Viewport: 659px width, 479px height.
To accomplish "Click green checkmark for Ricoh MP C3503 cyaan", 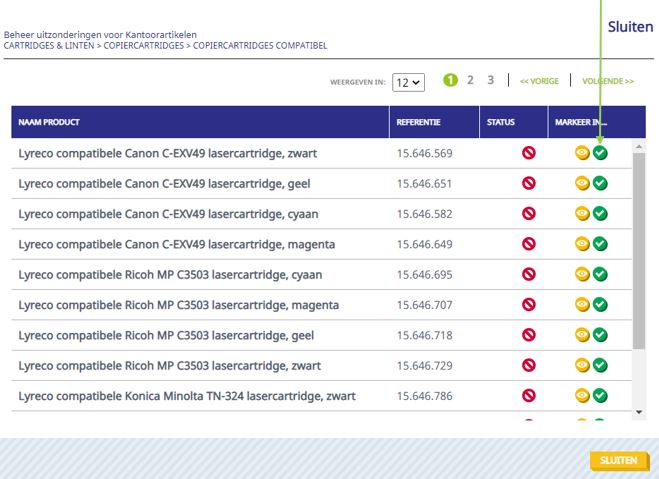I will click(600, 274).
